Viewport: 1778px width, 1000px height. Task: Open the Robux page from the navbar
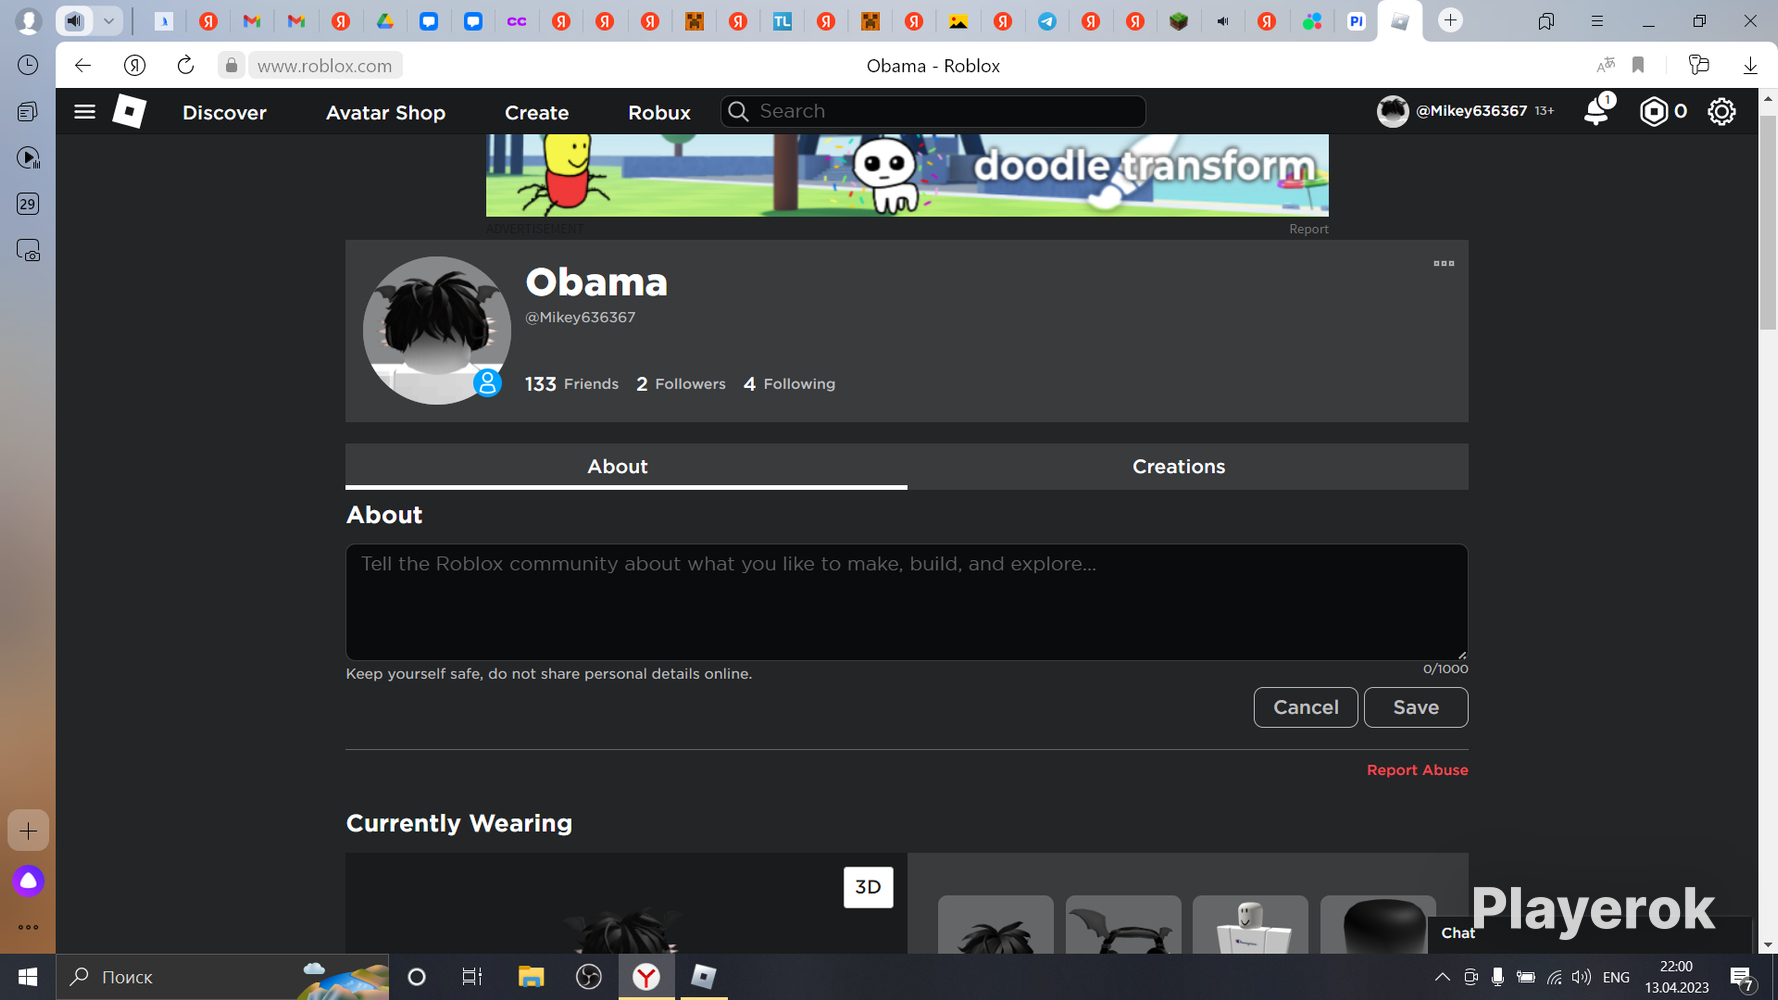[659, 113]
